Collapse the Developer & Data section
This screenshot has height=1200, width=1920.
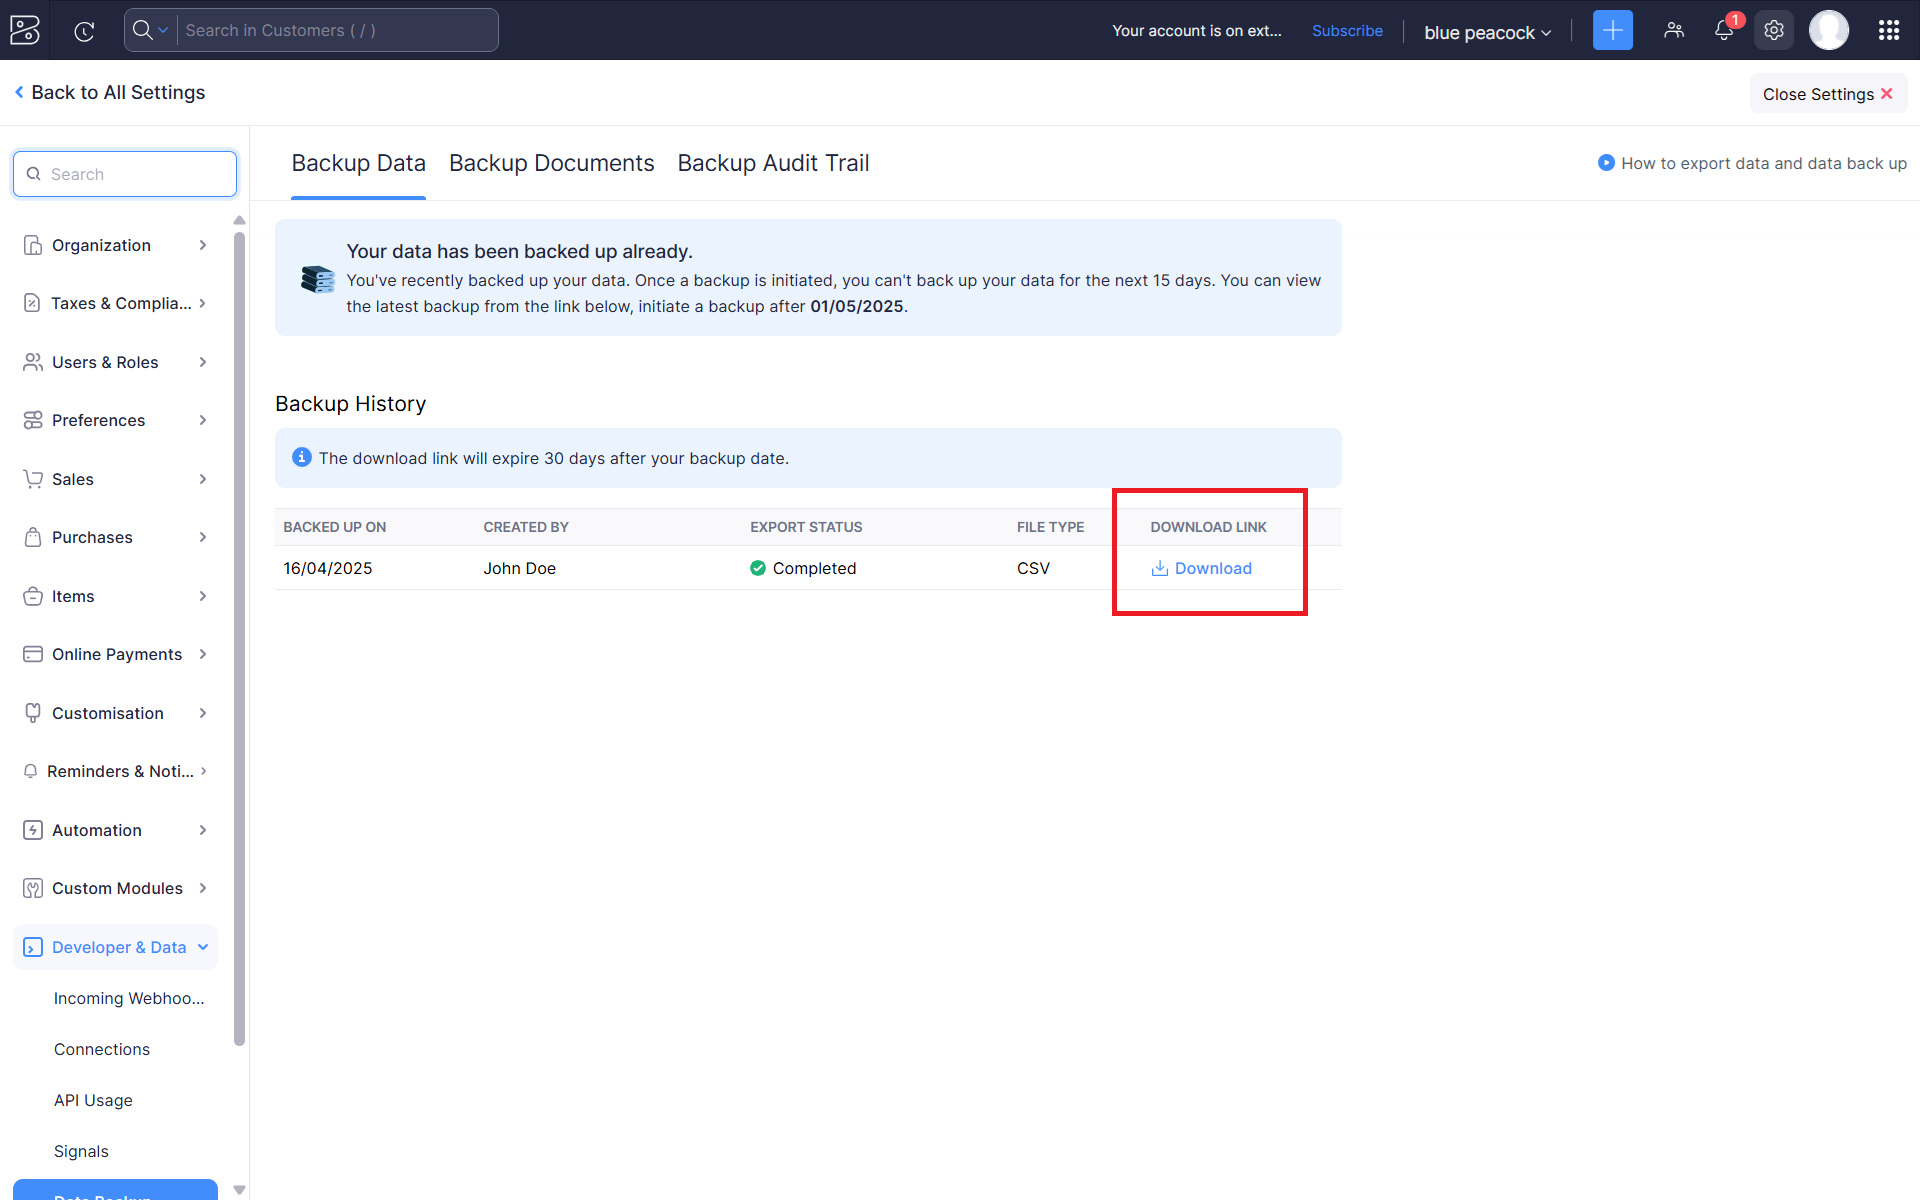tap(203, 947)
